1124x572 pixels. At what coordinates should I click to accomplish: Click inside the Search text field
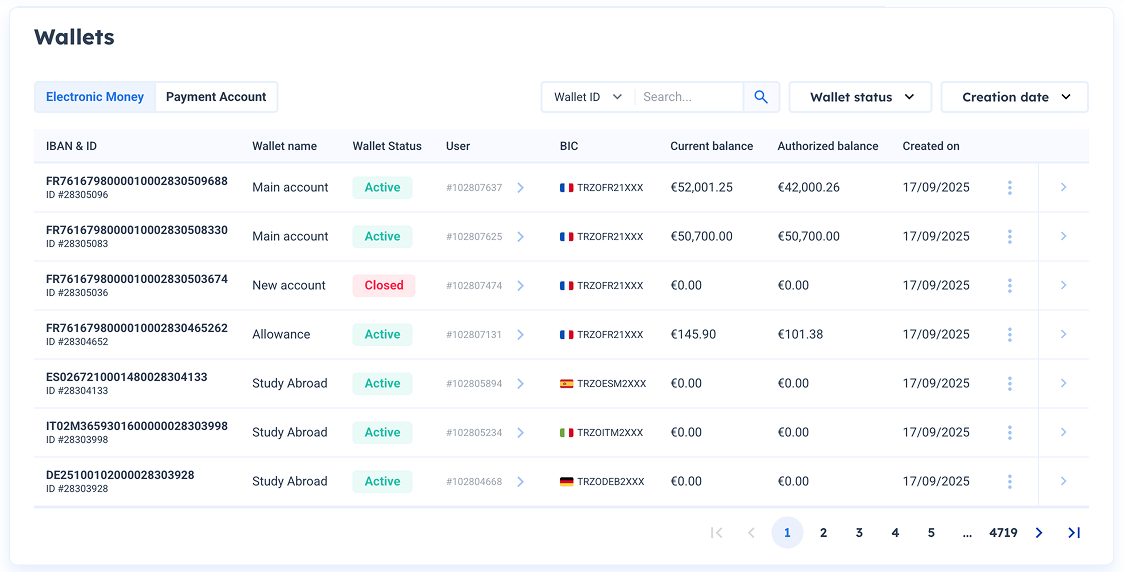coord(688,97)
